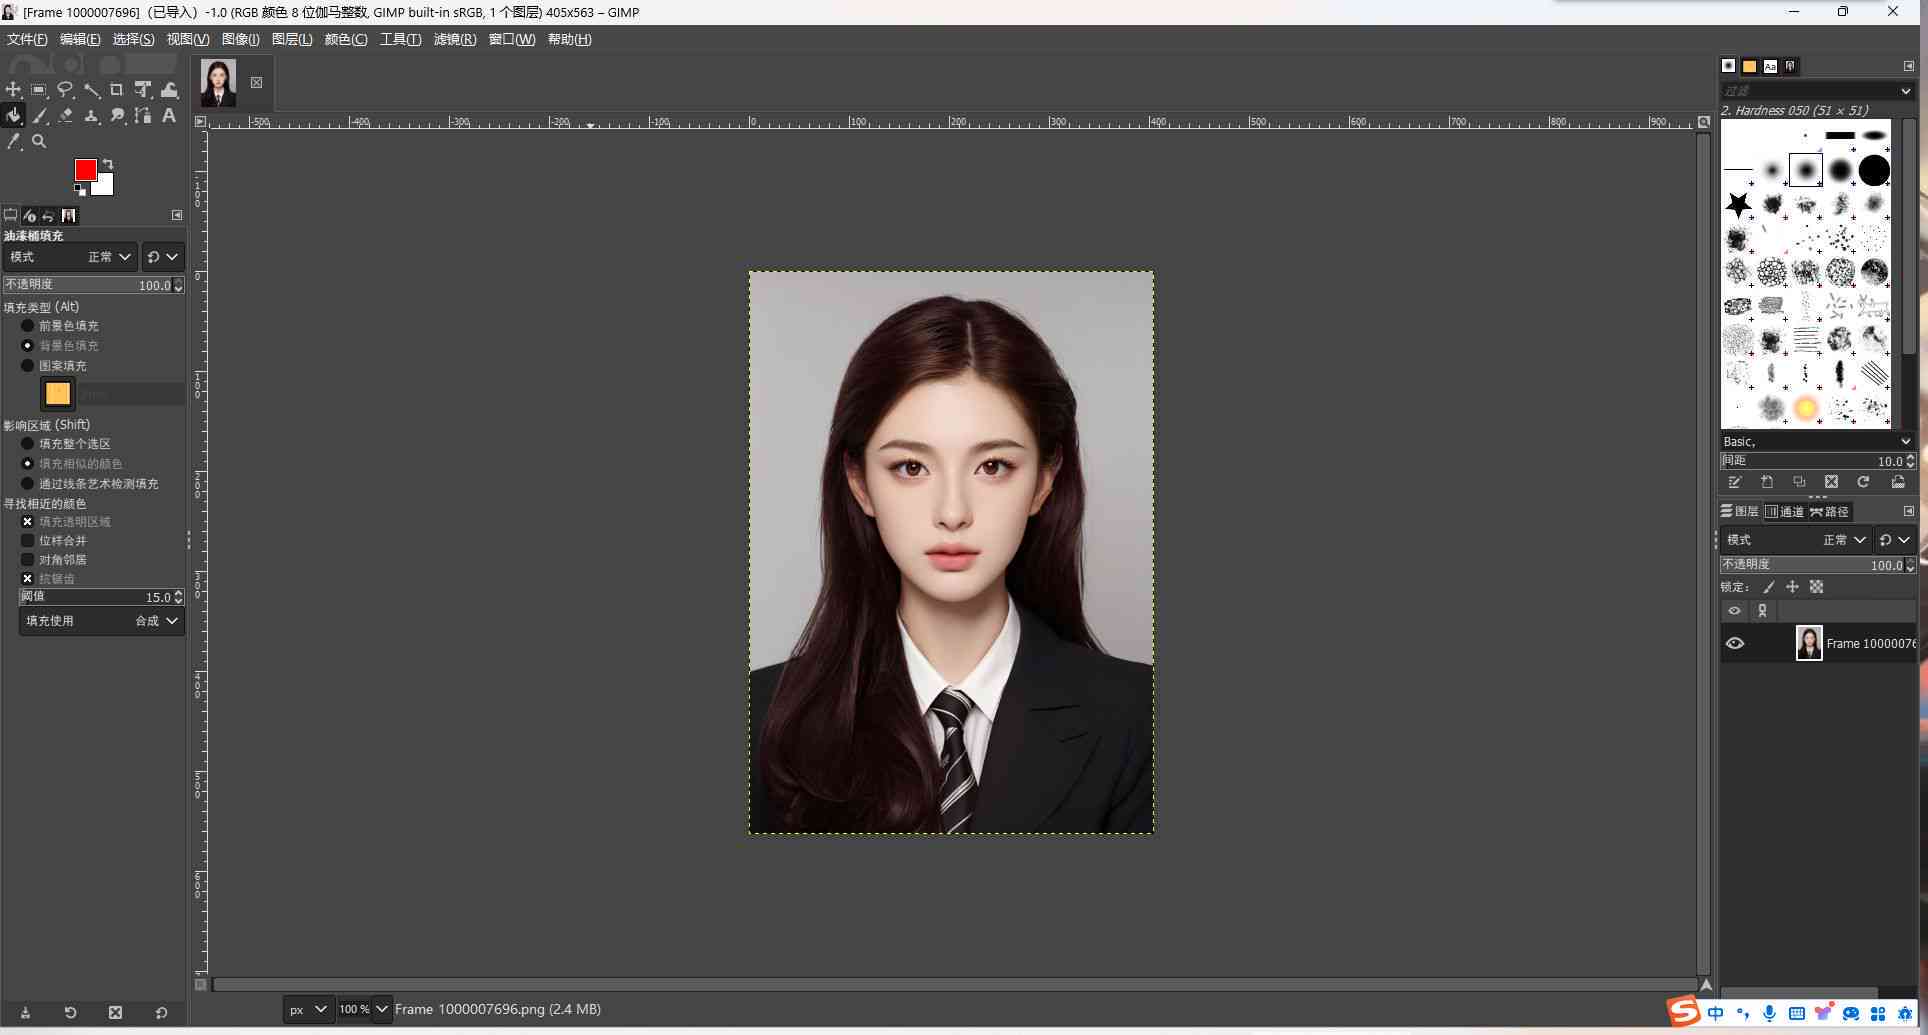
Task: Open the fill-by dropdown set to composite
Action: [101, 621]
